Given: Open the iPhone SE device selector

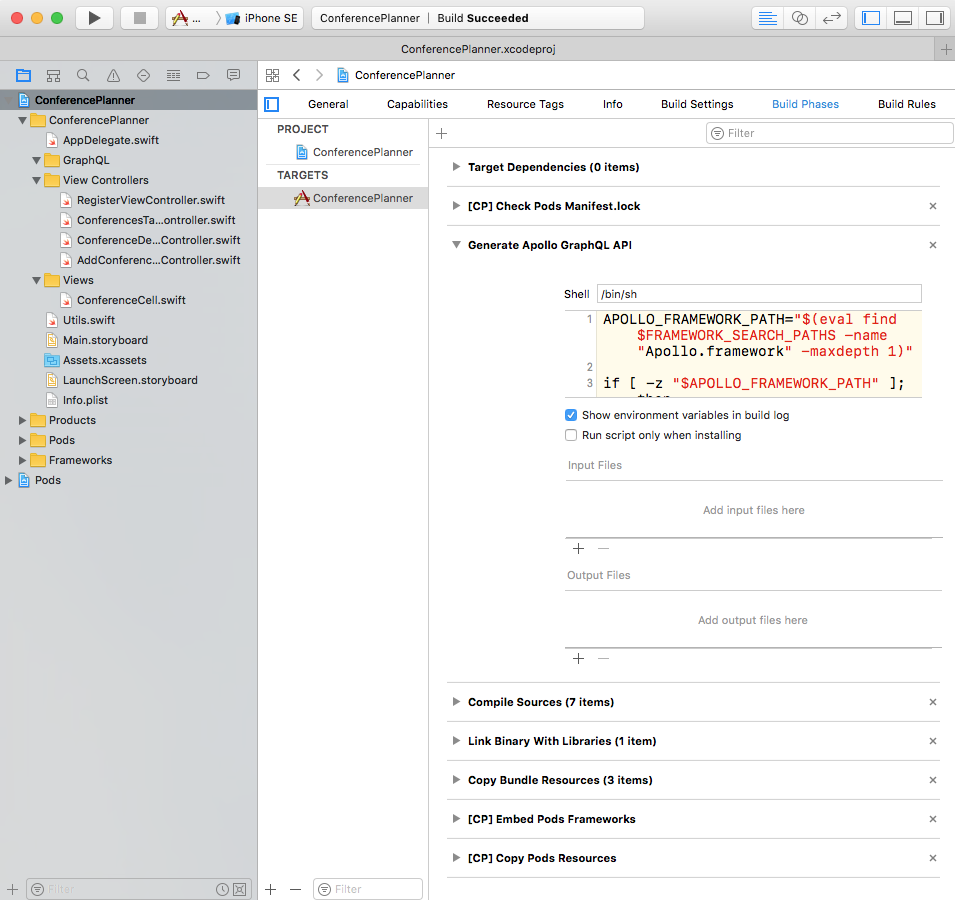Looking at the screenshot, I should [263, 18].
